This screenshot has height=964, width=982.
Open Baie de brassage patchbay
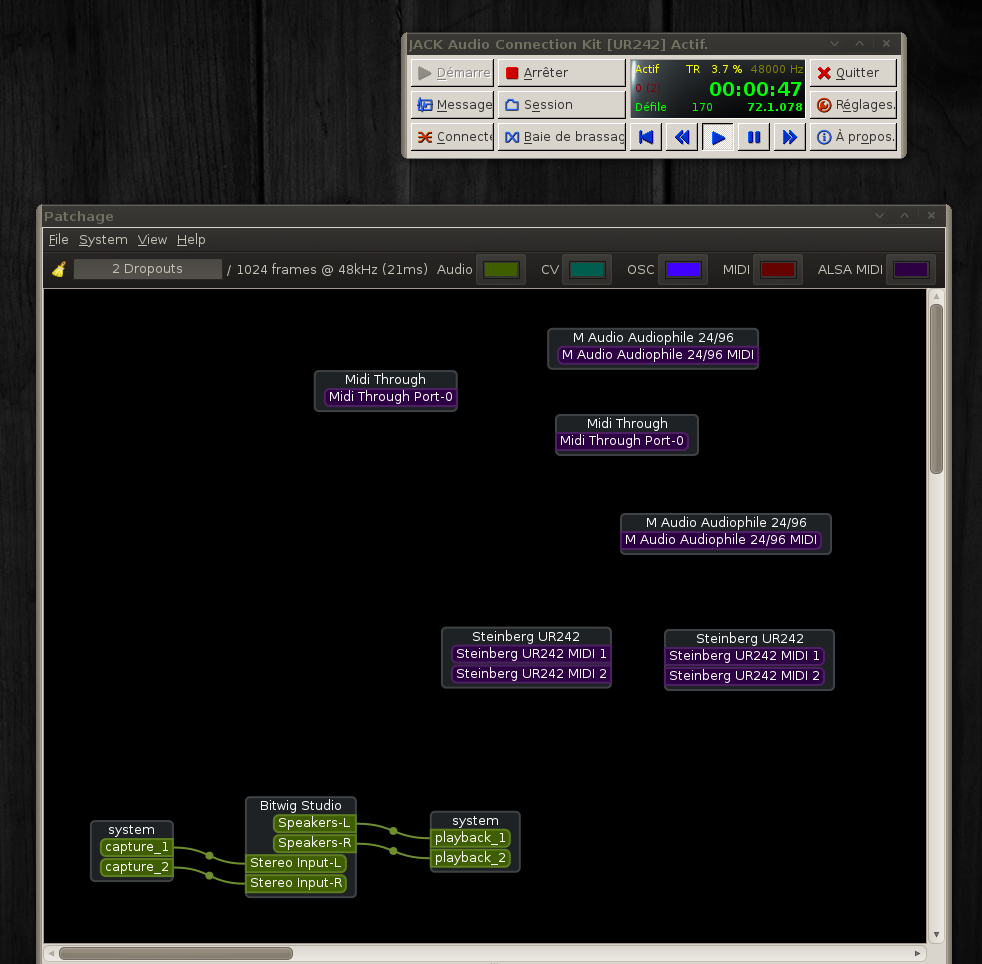click(x=562, y=137)
